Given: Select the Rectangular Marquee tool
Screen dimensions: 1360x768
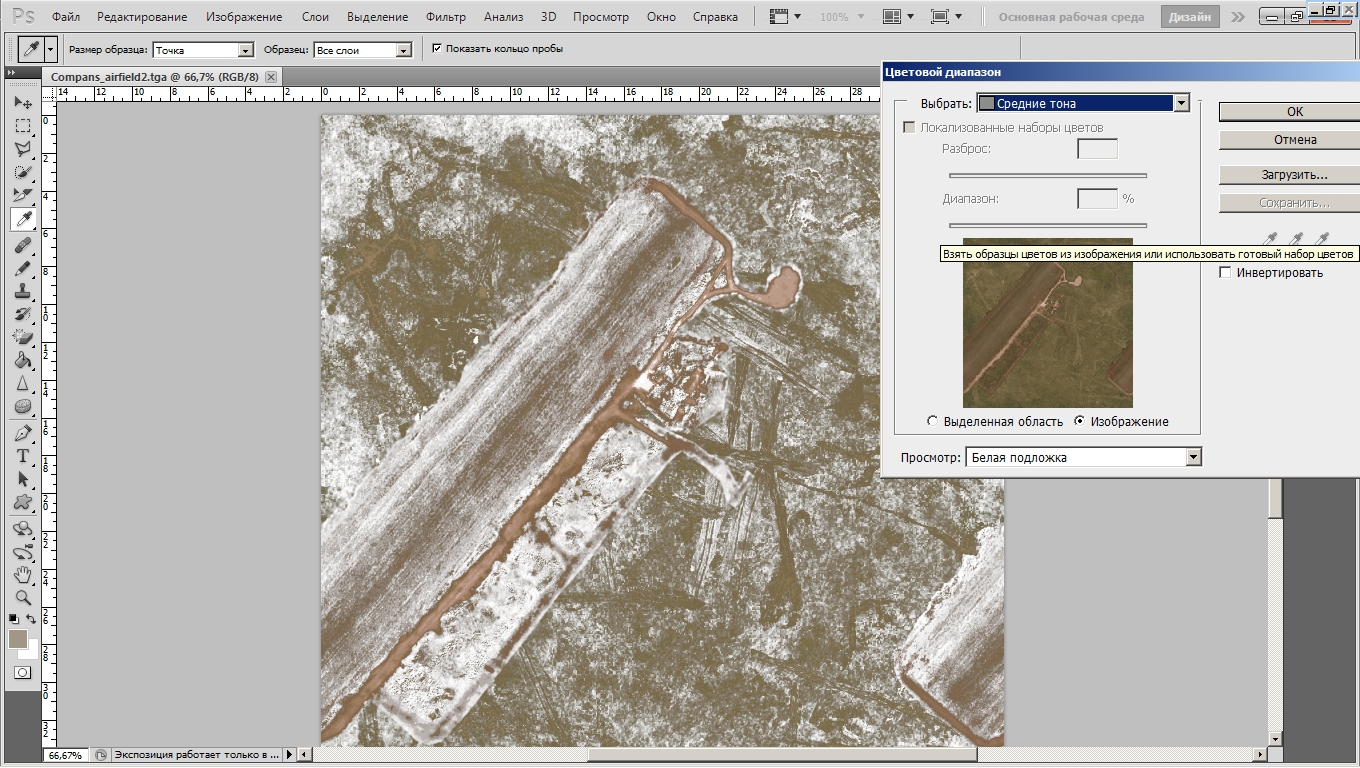Looking at the screenshot, I should [x=22, y=126].
